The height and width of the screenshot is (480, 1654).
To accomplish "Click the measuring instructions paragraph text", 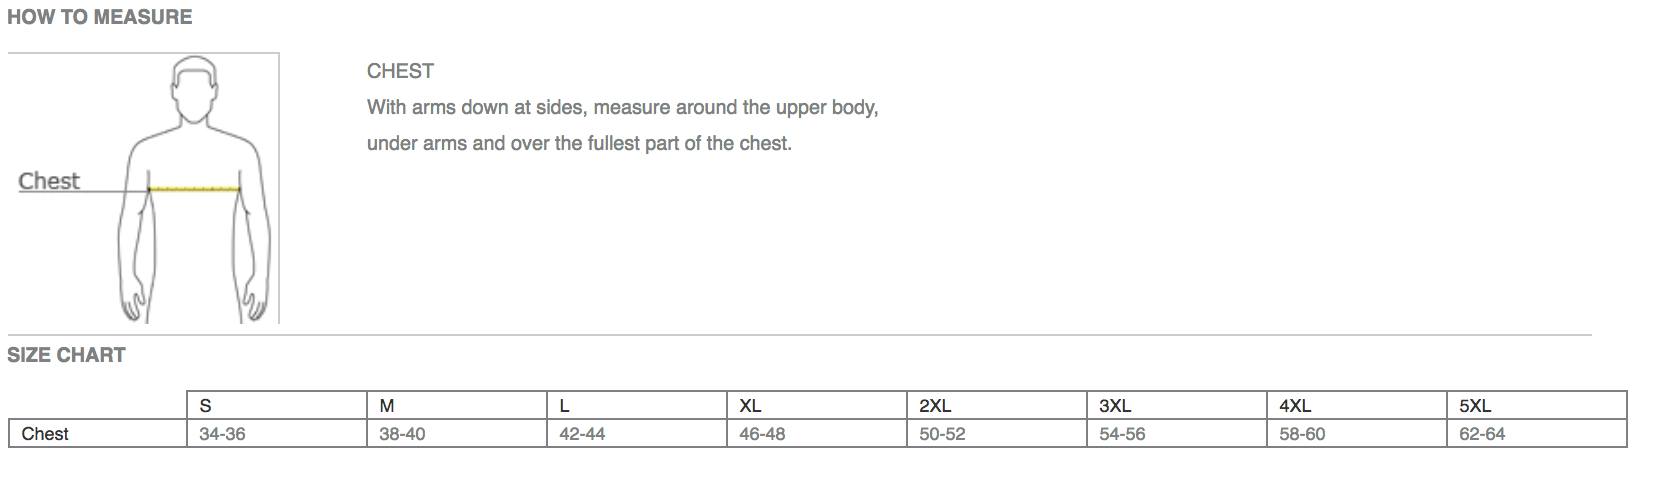I will (x=622, y=125).
